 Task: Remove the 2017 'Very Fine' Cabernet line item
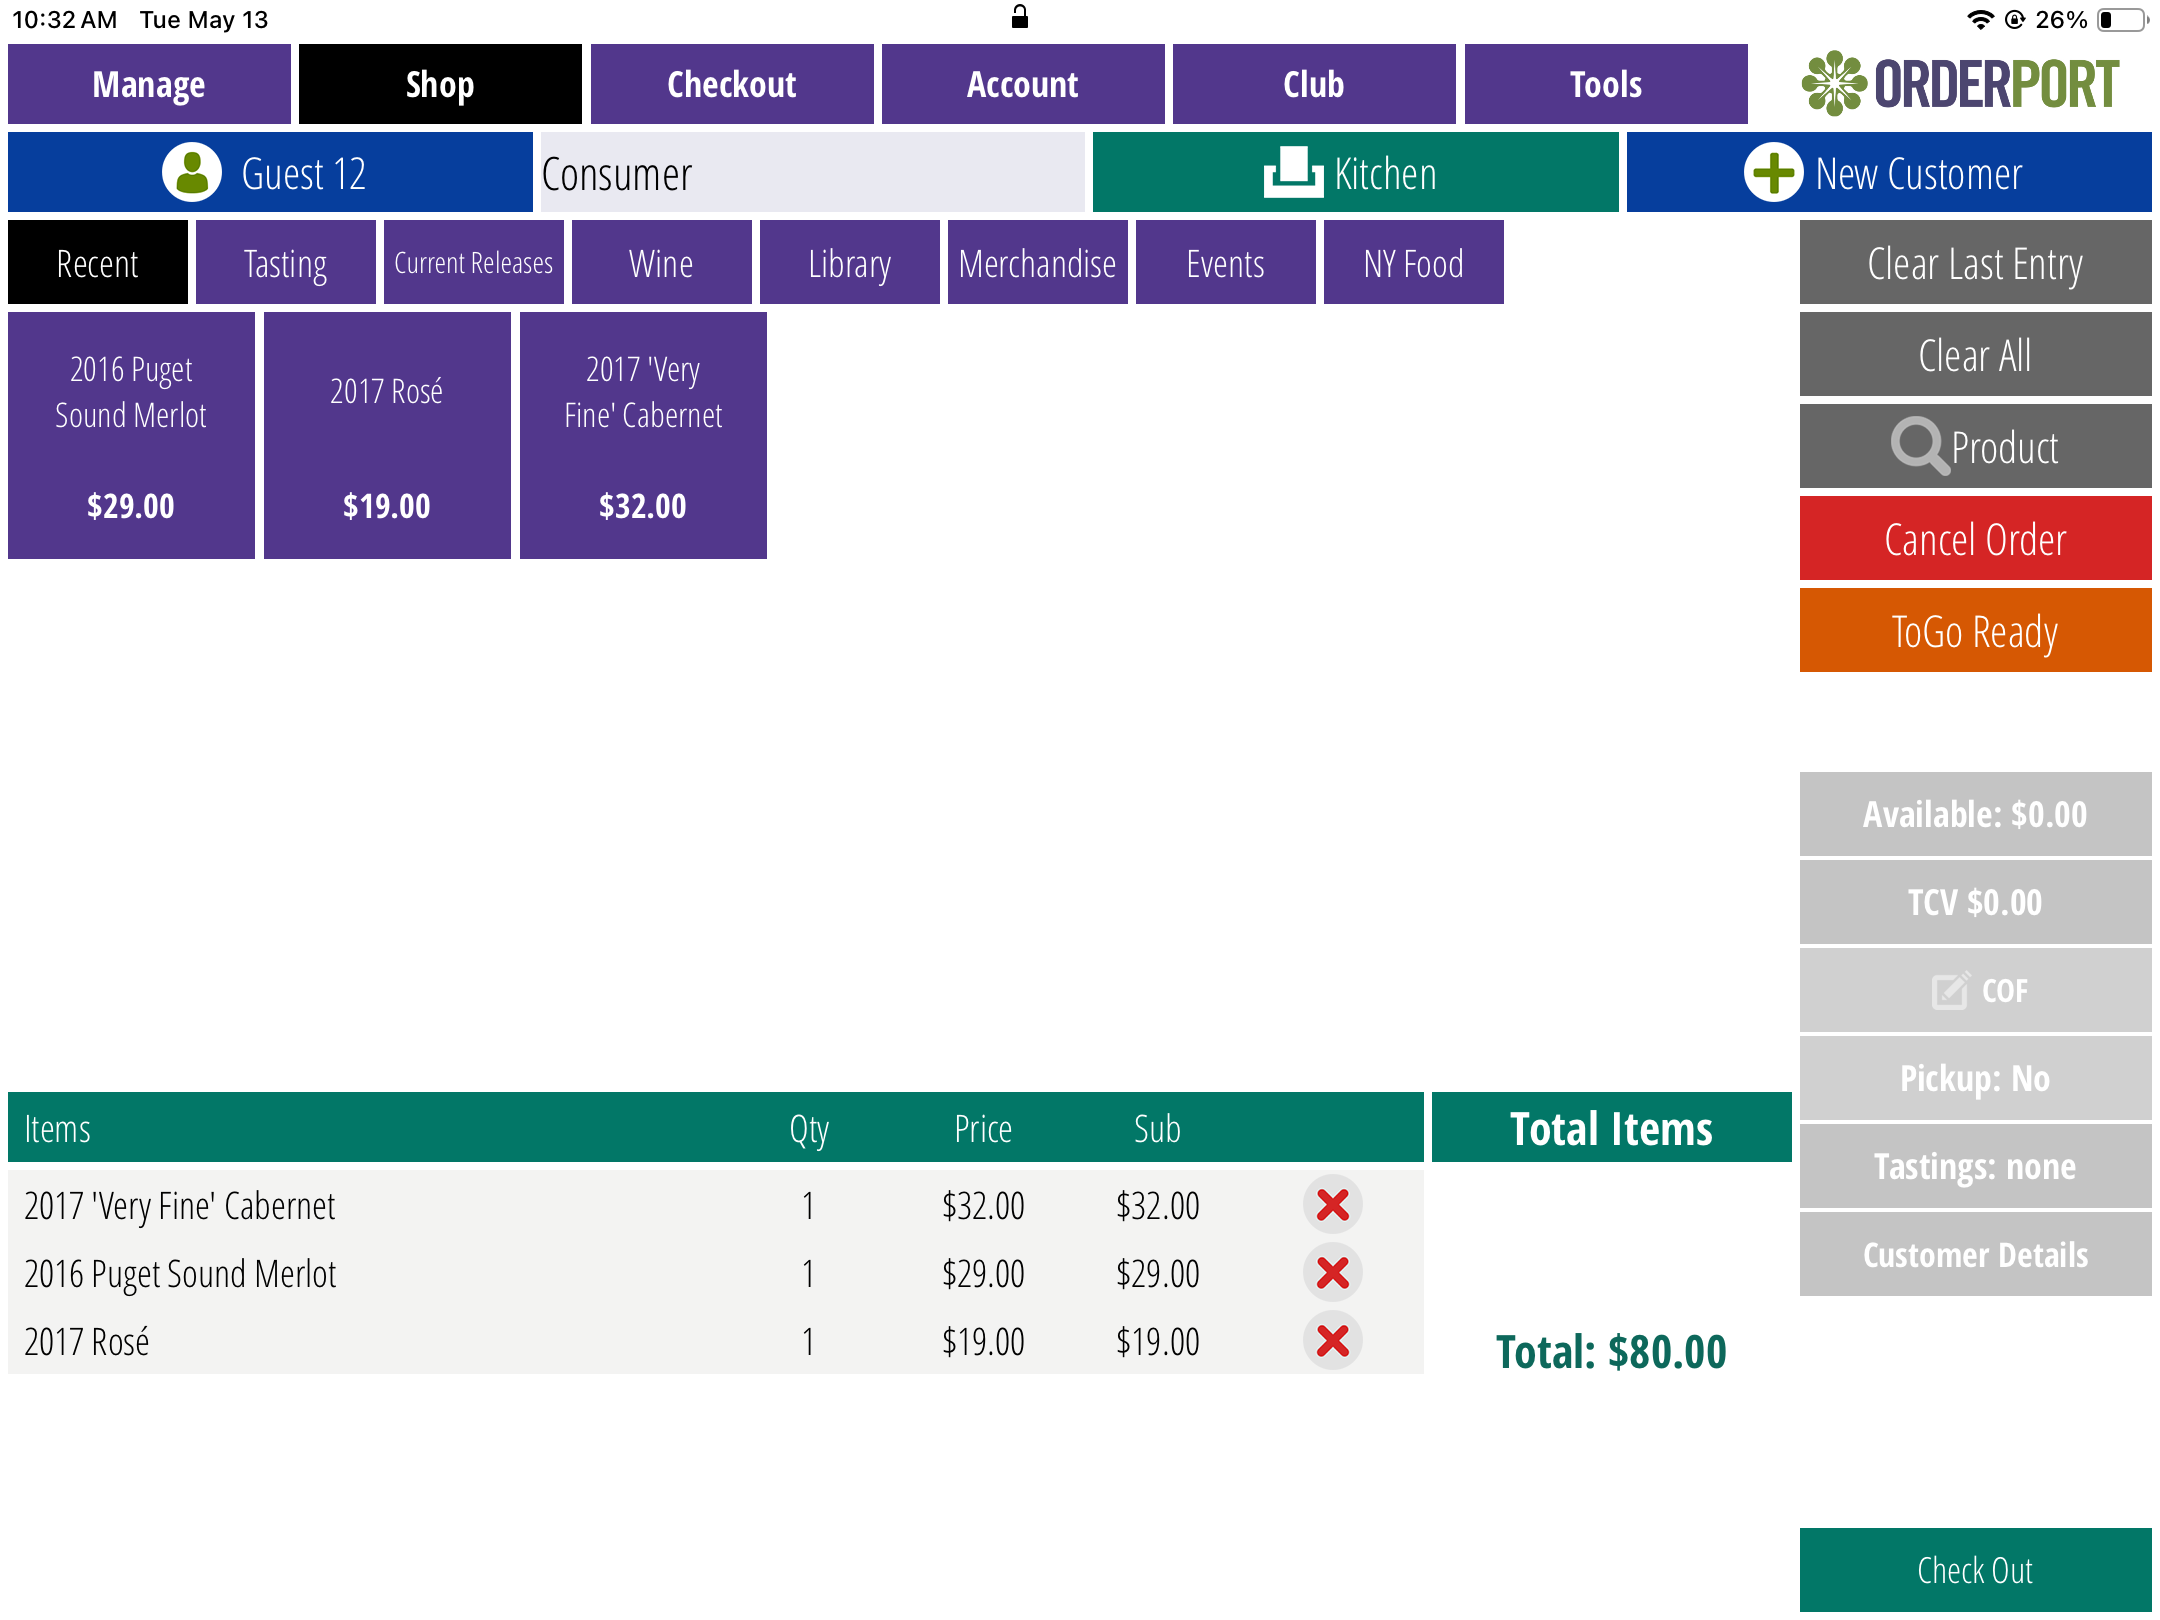pos(1332,1205)
